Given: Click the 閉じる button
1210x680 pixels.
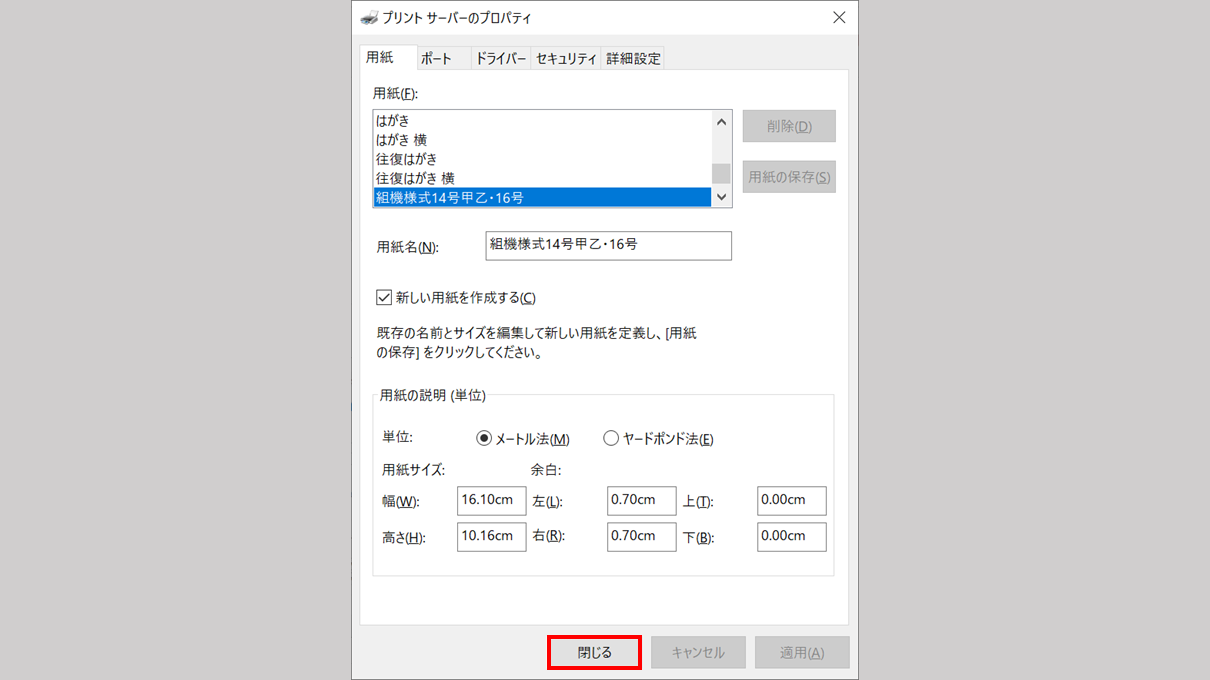Looking at the screenshot, I should point(594,652).
